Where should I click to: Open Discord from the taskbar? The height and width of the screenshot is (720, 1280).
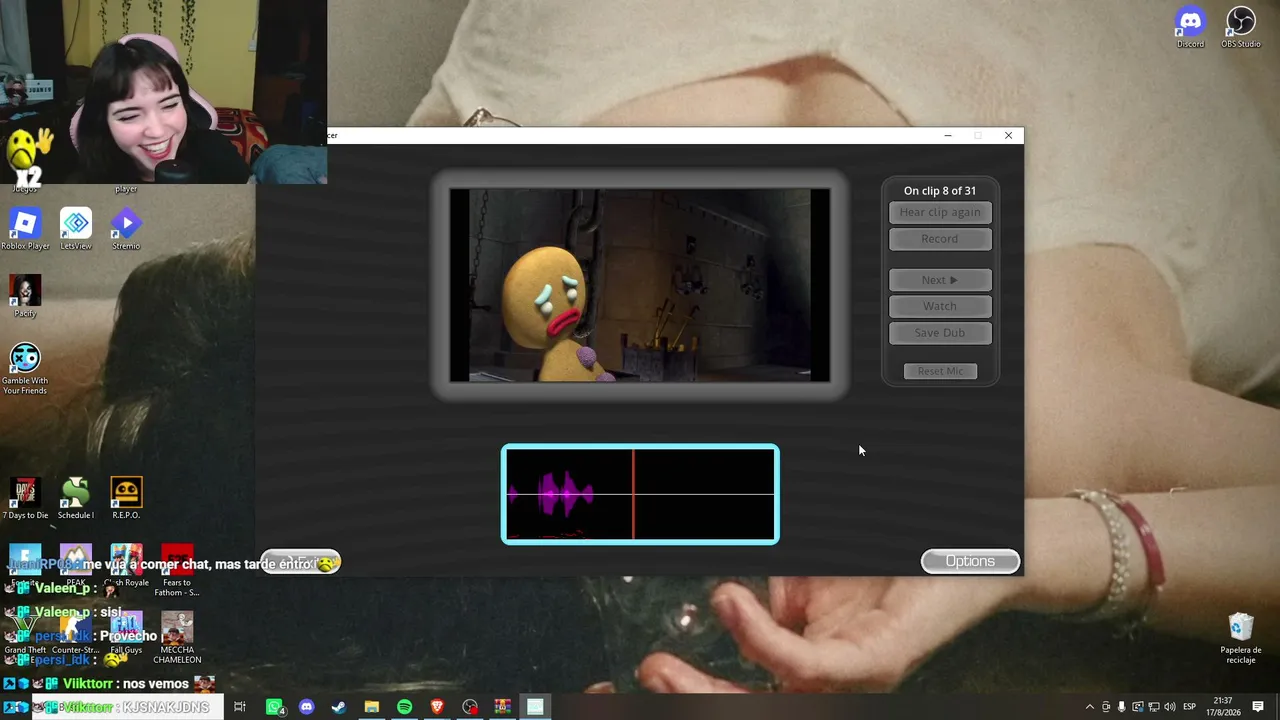tap(307, 707)
